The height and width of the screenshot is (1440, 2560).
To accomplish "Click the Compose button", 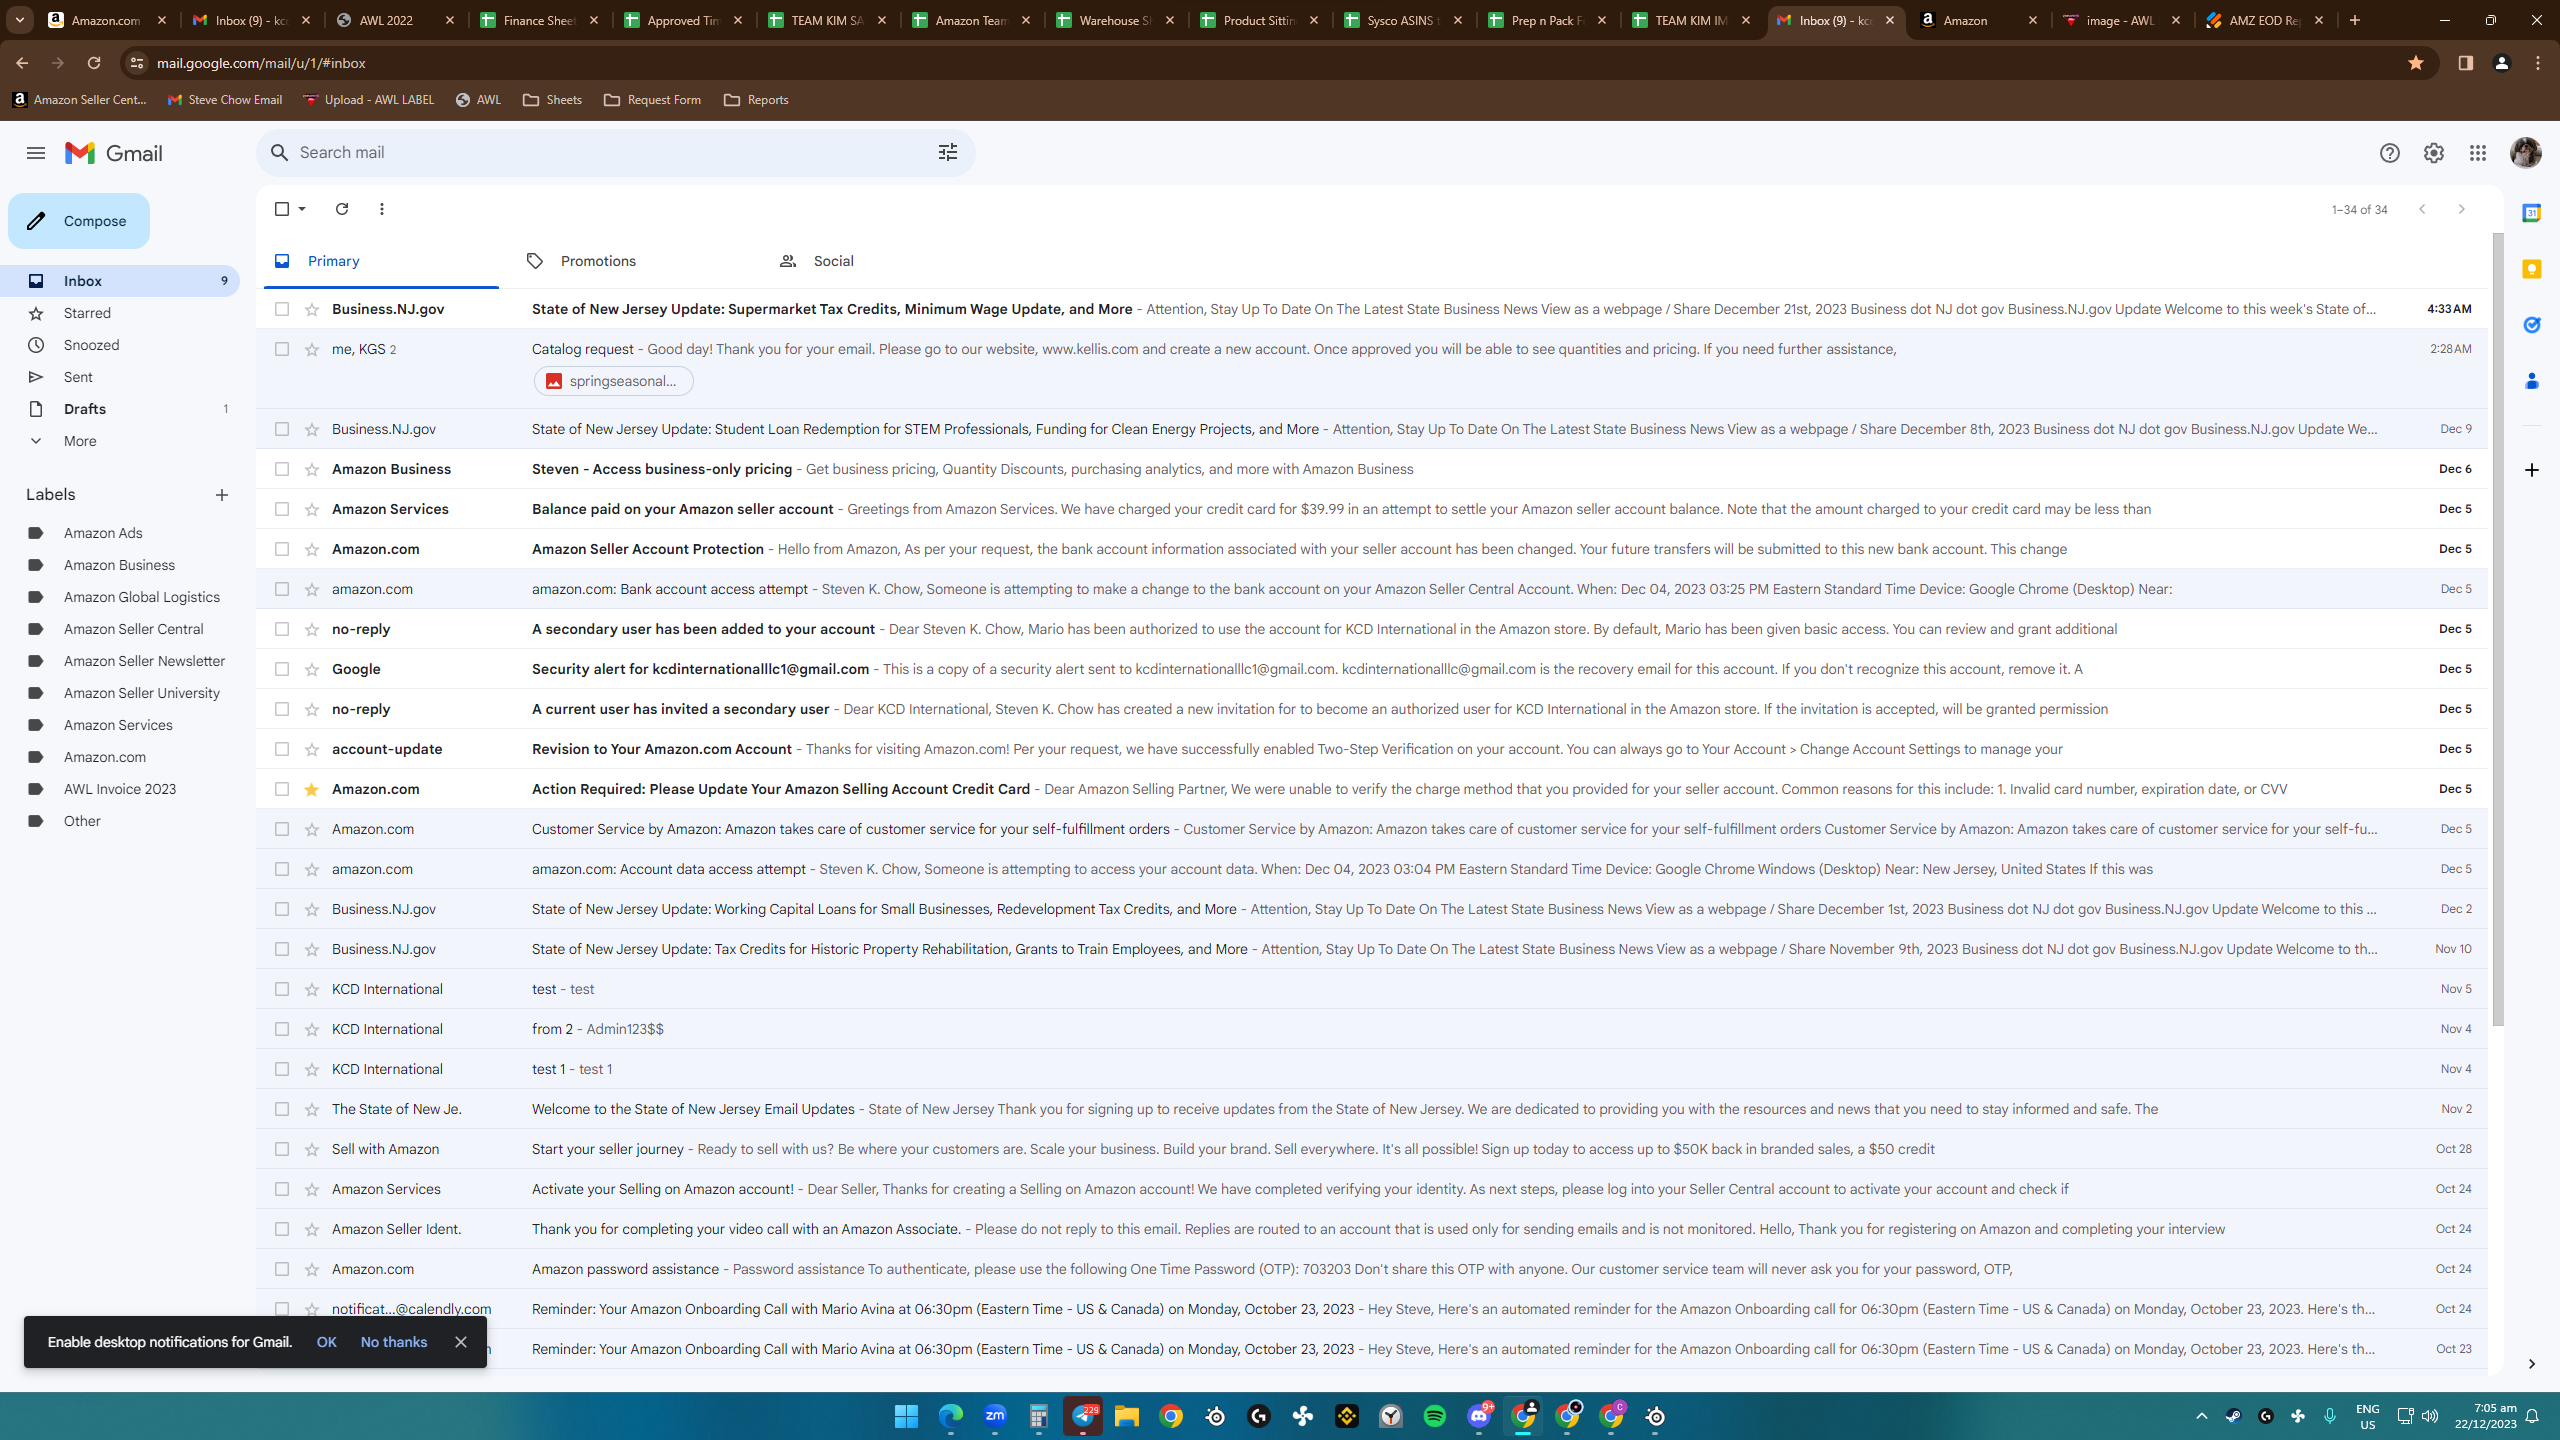I will 79,221.
